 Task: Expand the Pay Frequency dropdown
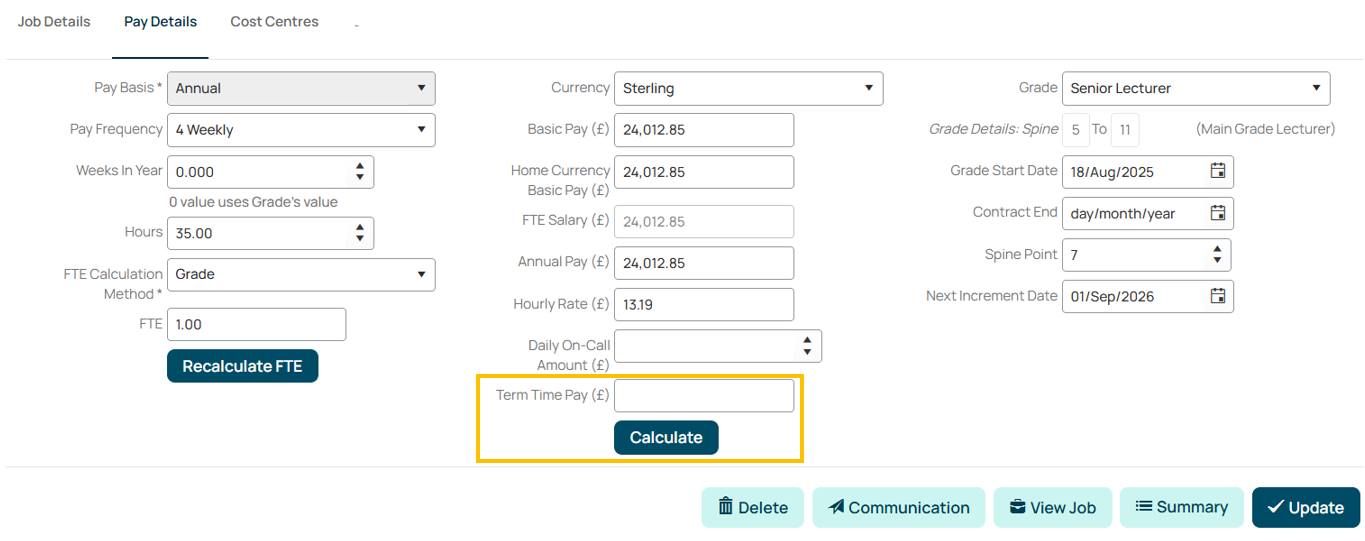(301, 130)
